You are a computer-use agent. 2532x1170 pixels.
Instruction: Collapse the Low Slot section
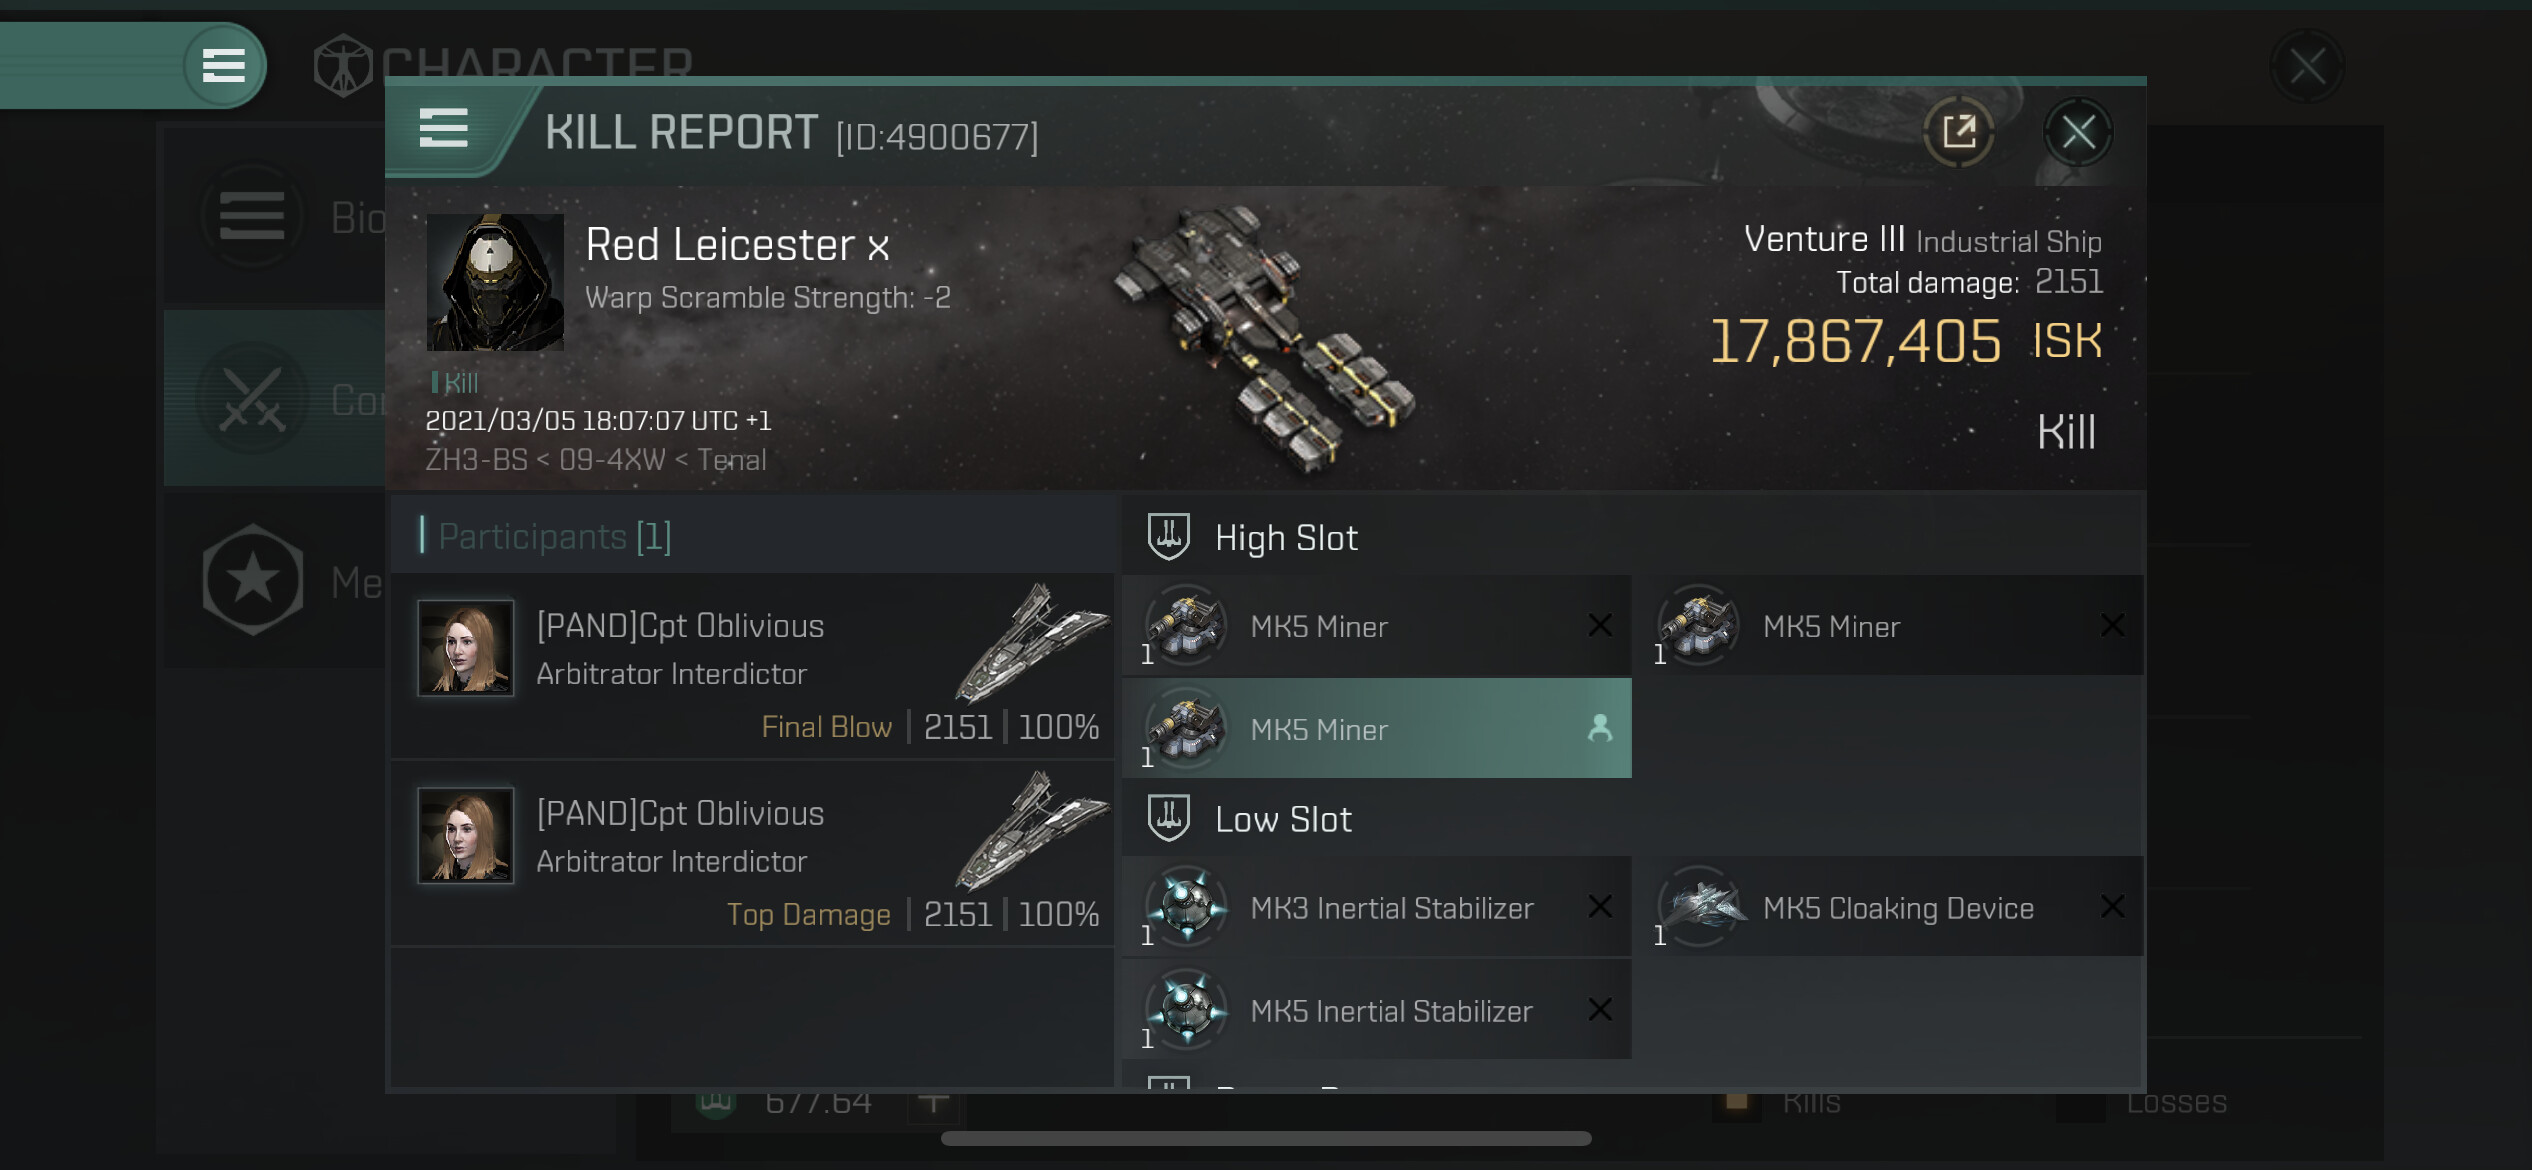pos(1283,820)
